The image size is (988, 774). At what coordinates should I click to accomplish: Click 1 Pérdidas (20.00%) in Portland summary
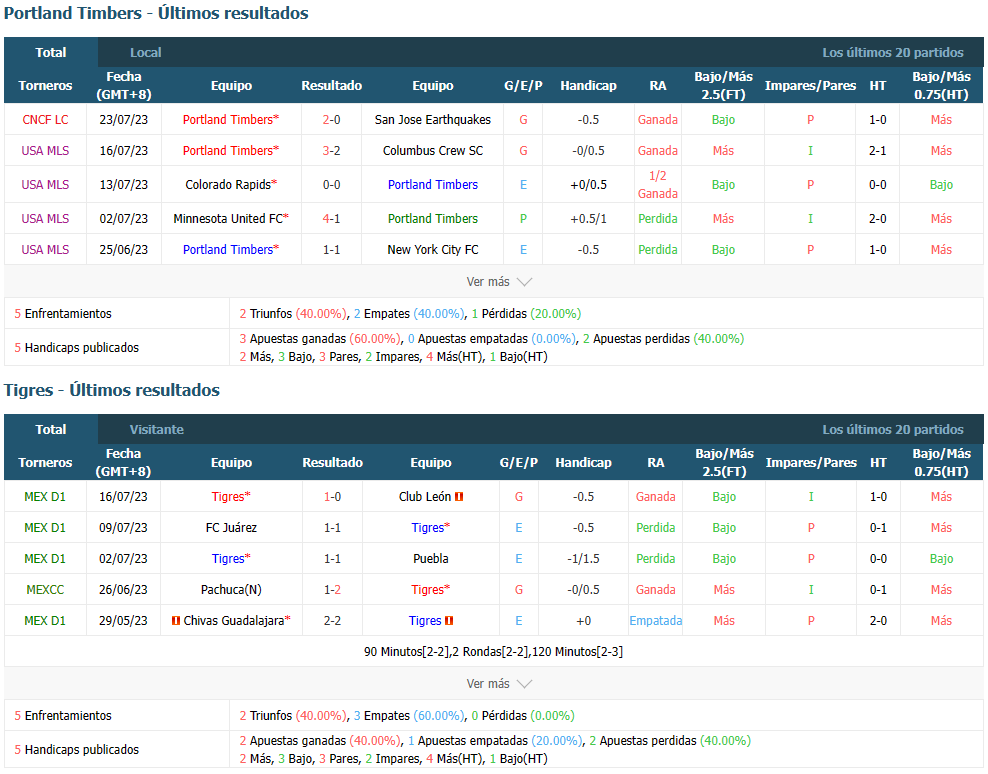(526, 314)
